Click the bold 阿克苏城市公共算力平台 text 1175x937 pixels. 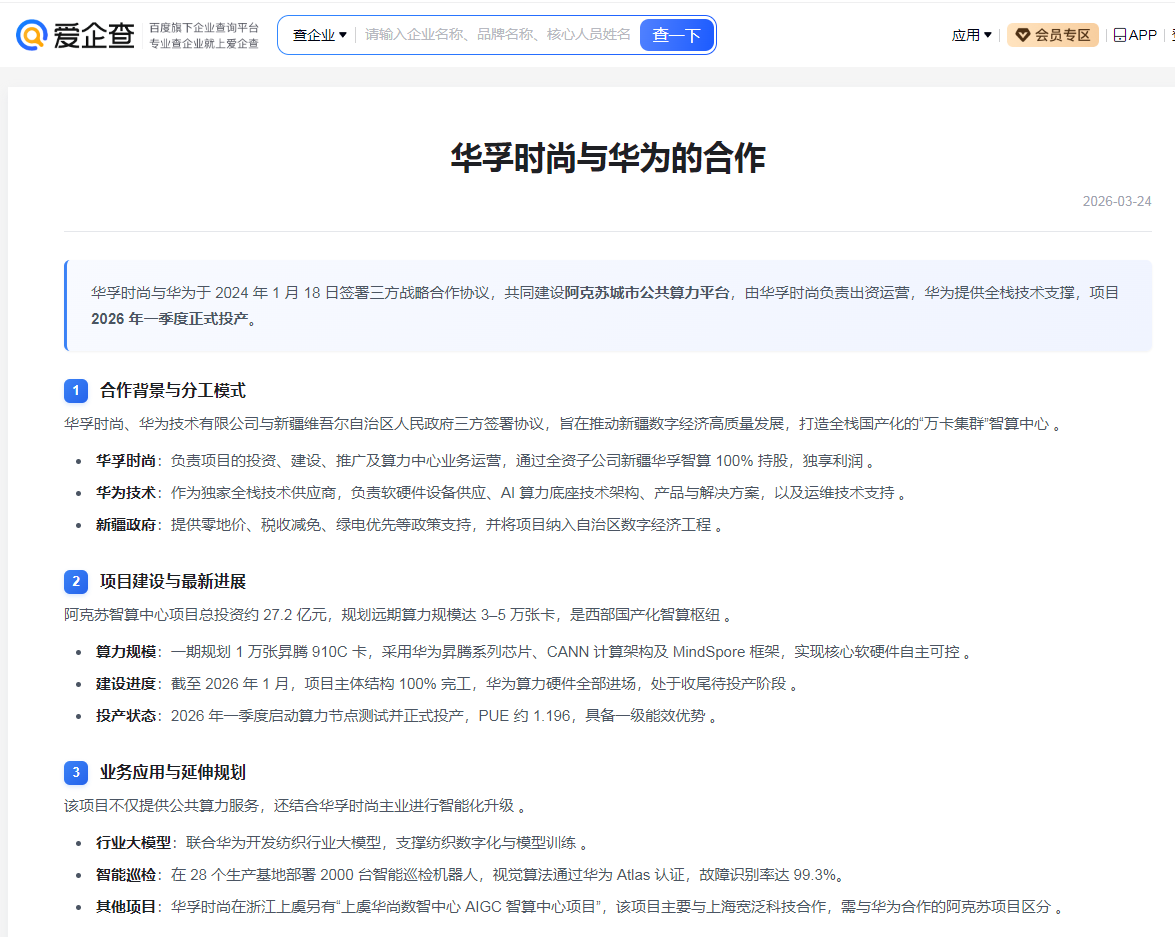click(x=647, y=292)
